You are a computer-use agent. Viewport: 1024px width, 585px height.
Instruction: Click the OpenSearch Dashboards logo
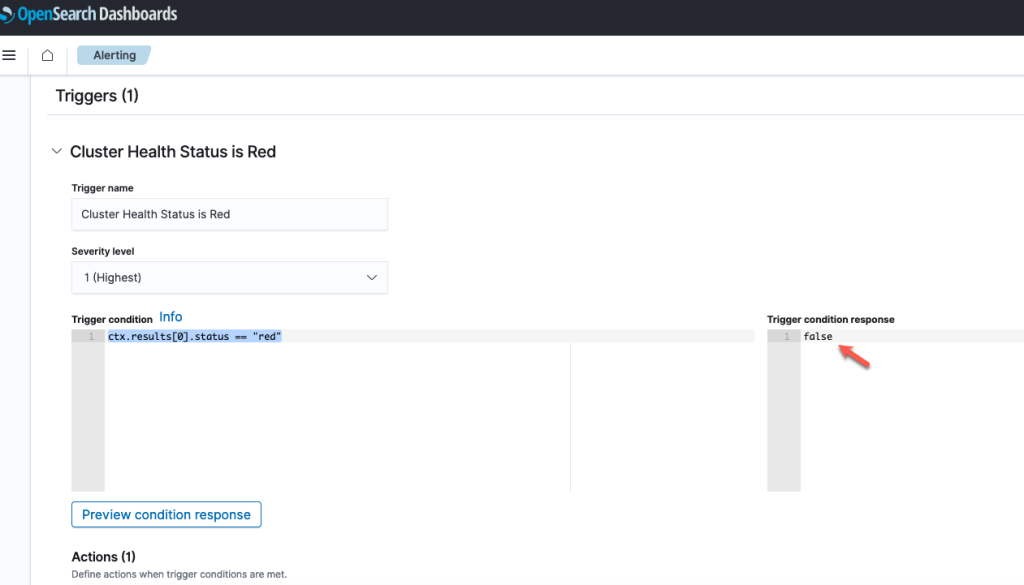(89, 14)
